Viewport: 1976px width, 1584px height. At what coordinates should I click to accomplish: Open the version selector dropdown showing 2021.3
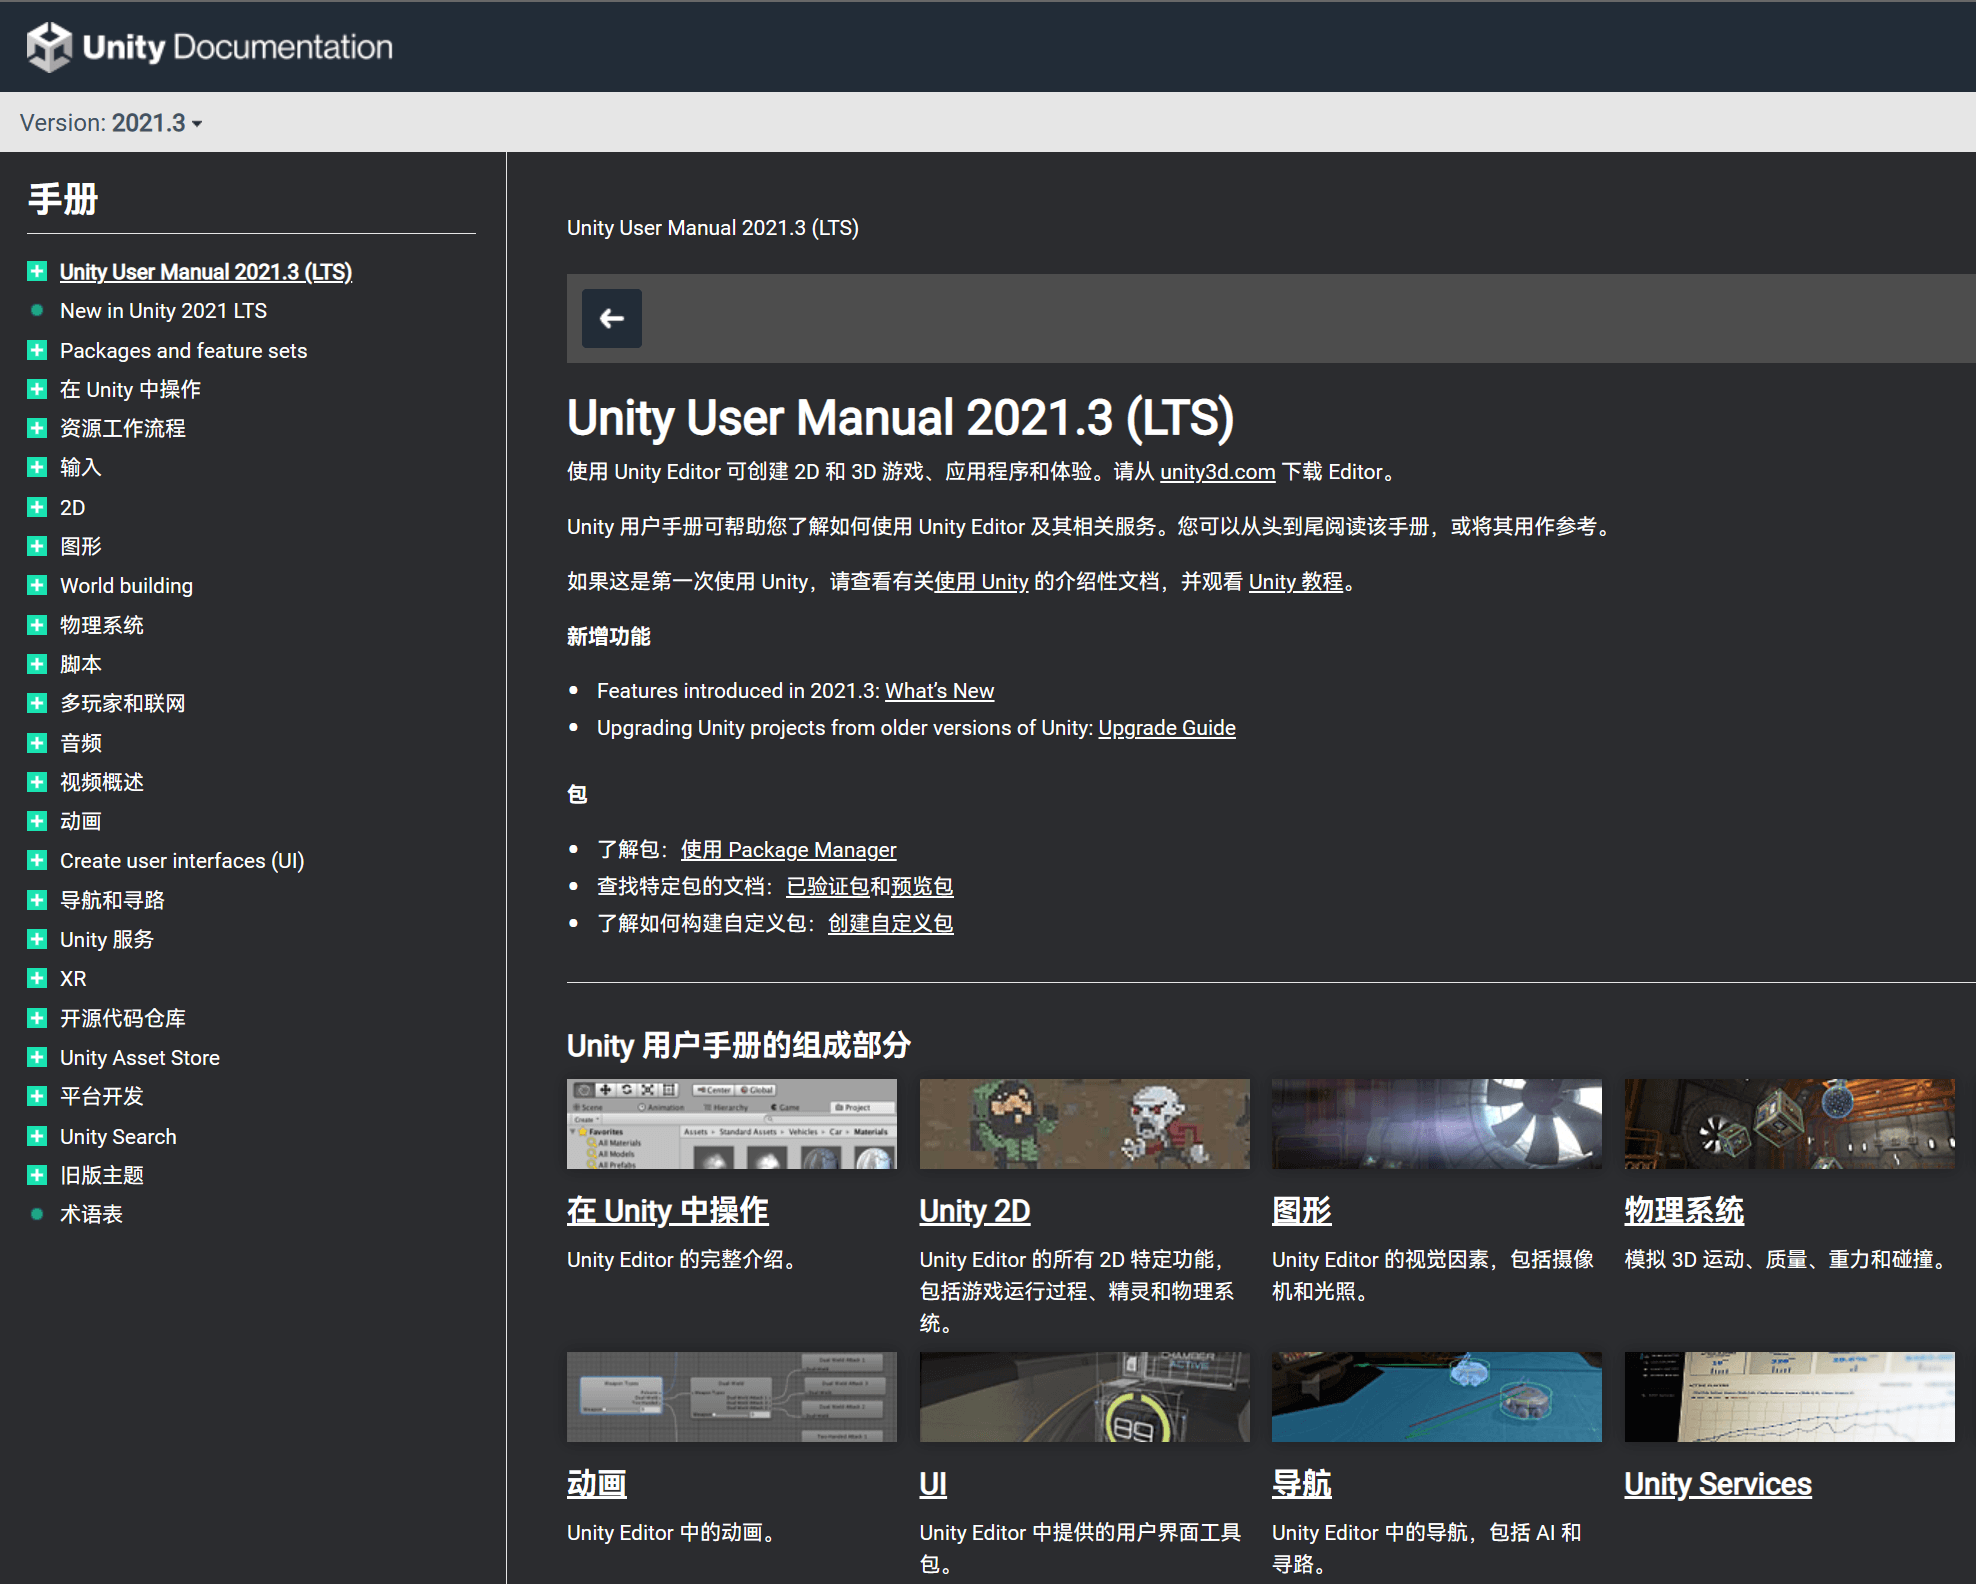155,122
